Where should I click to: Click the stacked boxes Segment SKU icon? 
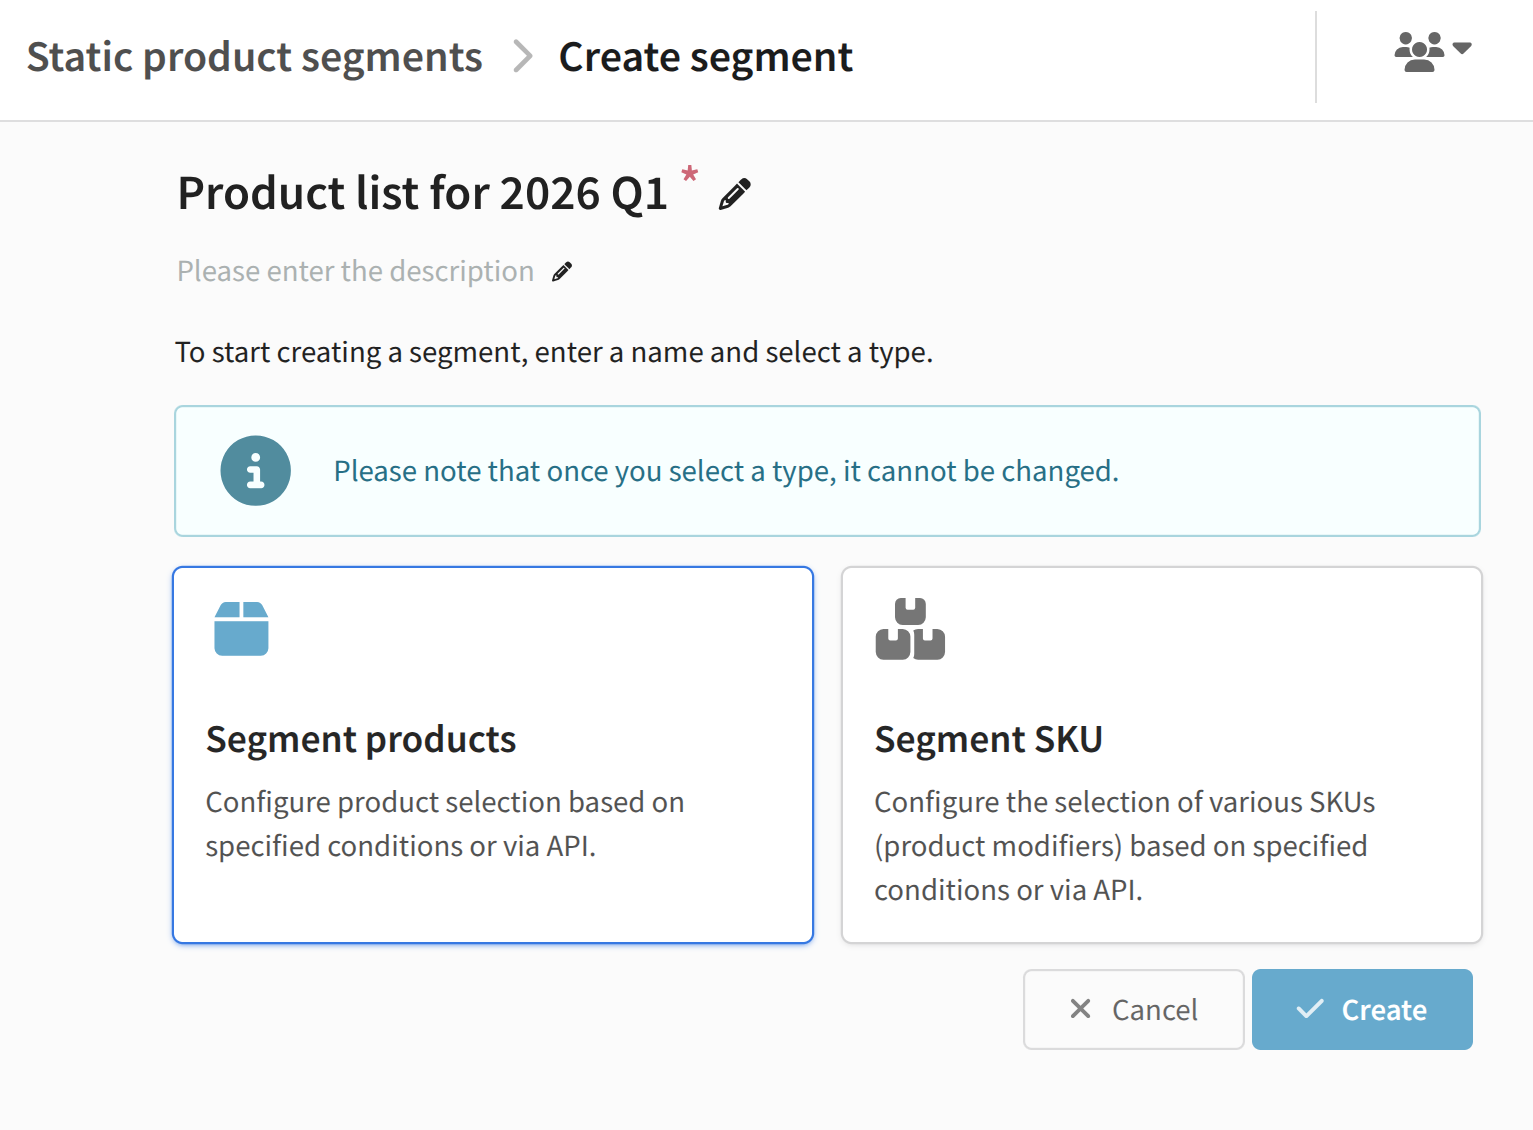point(910,629)
